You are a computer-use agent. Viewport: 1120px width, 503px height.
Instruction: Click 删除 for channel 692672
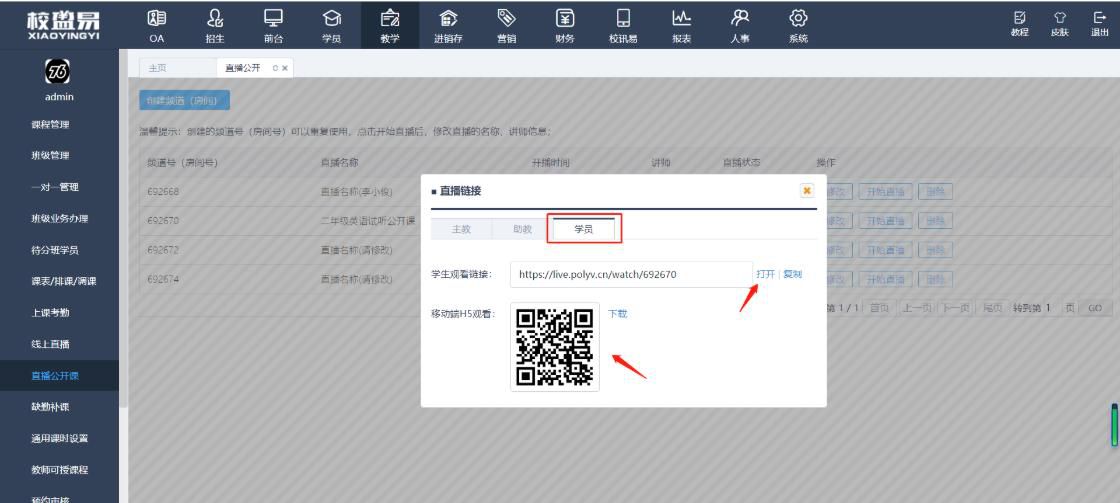[935, 250]
